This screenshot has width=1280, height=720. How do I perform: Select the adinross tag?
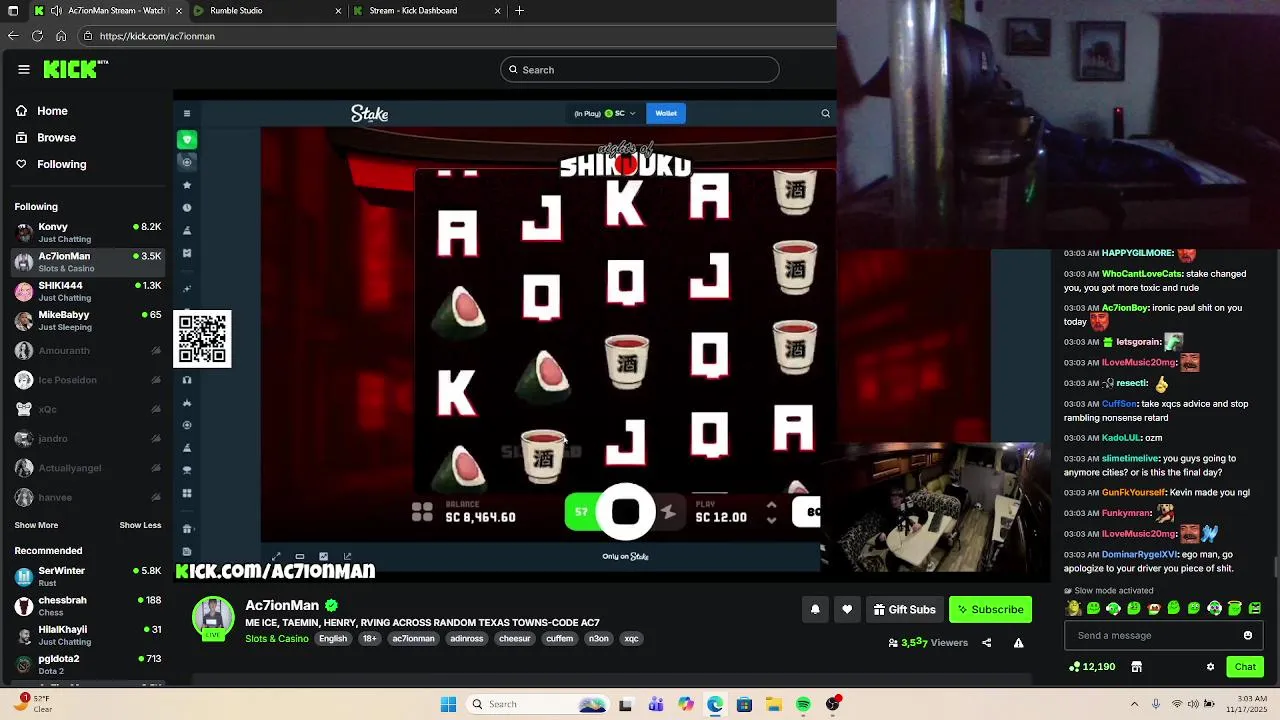(x=467, y=638)
